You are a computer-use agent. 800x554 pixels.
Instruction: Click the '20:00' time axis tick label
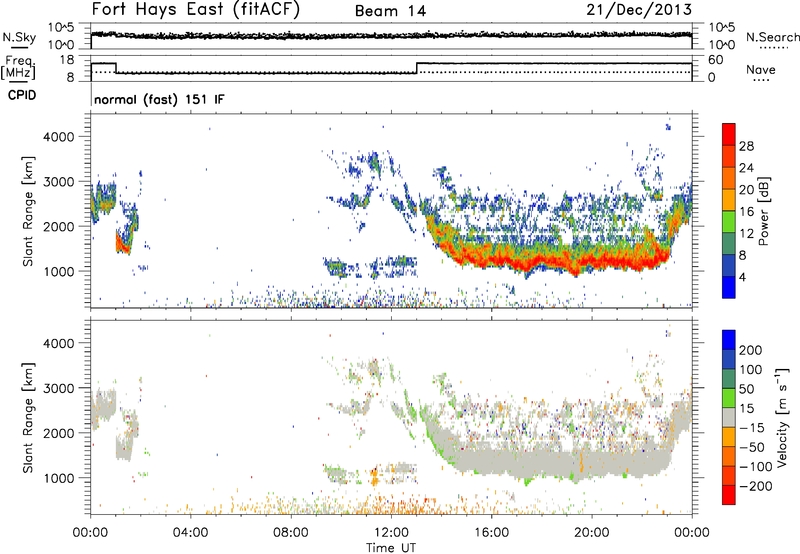[592, 533]
